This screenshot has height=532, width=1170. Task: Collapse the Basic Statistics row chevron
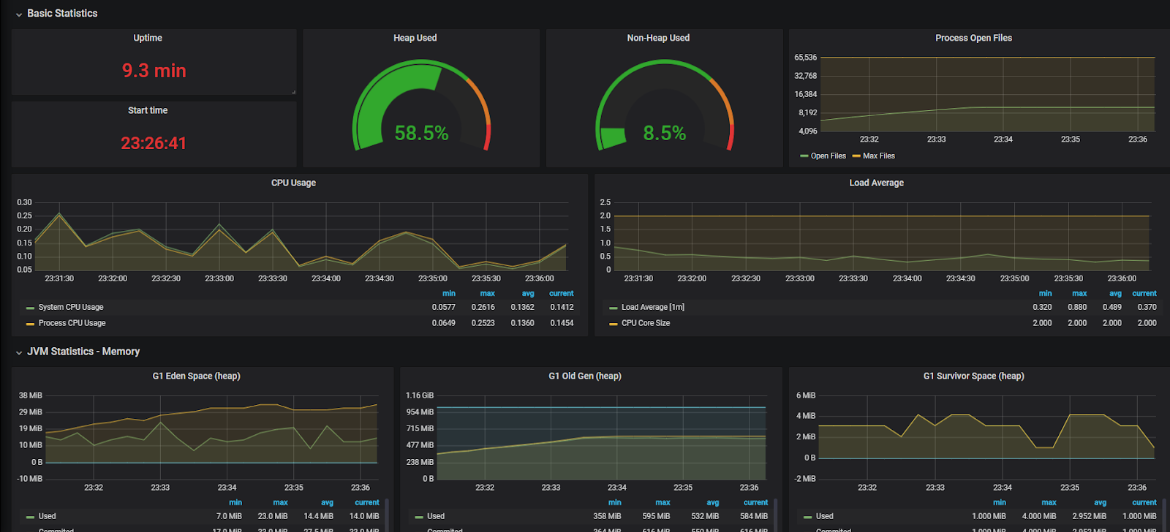18,13
